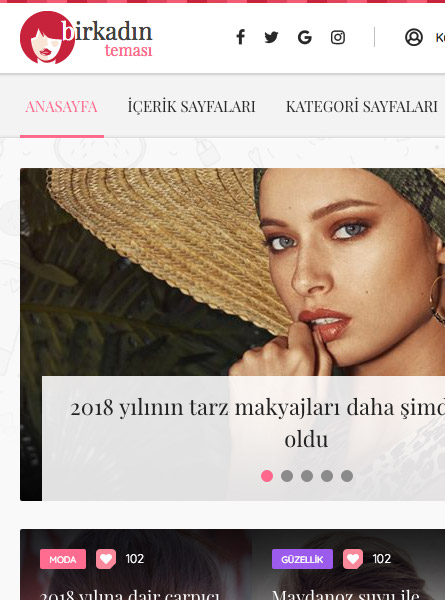Switch to the second slider dot
The height and width of the screenshot is (600, 445).
click(x=287, y=476)
